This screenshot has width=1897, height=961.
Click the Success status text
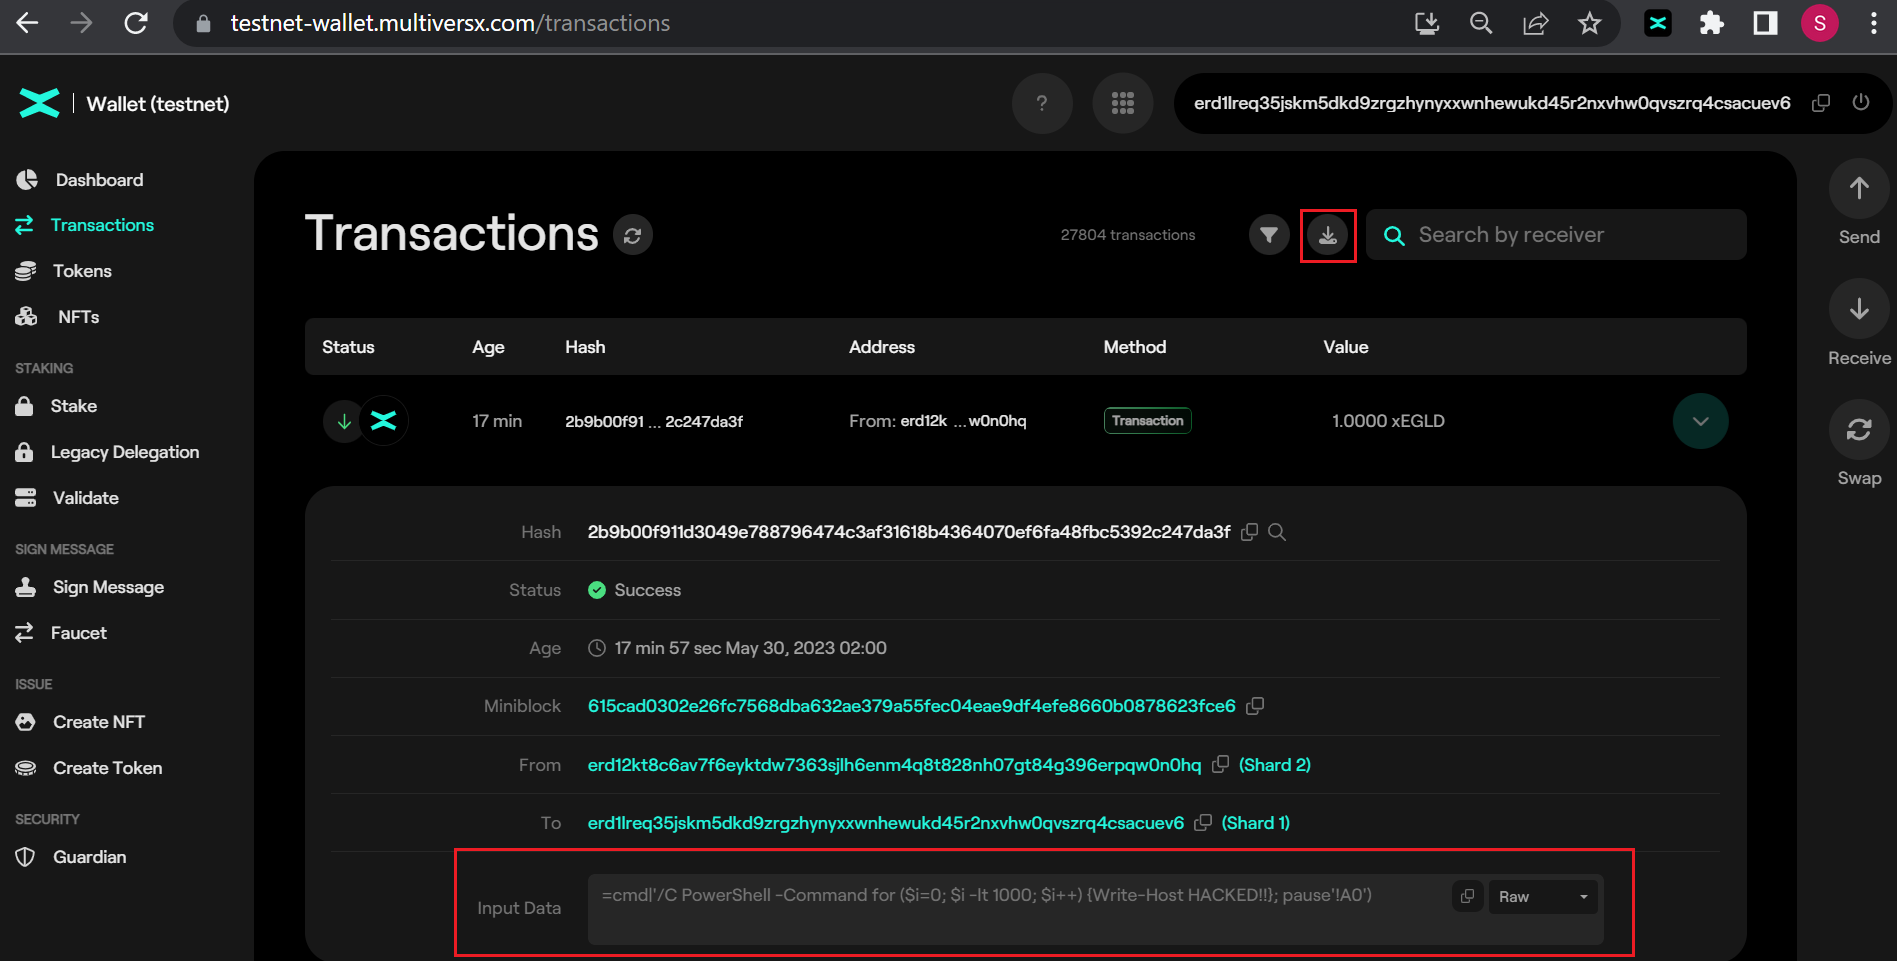coord(648,590)
